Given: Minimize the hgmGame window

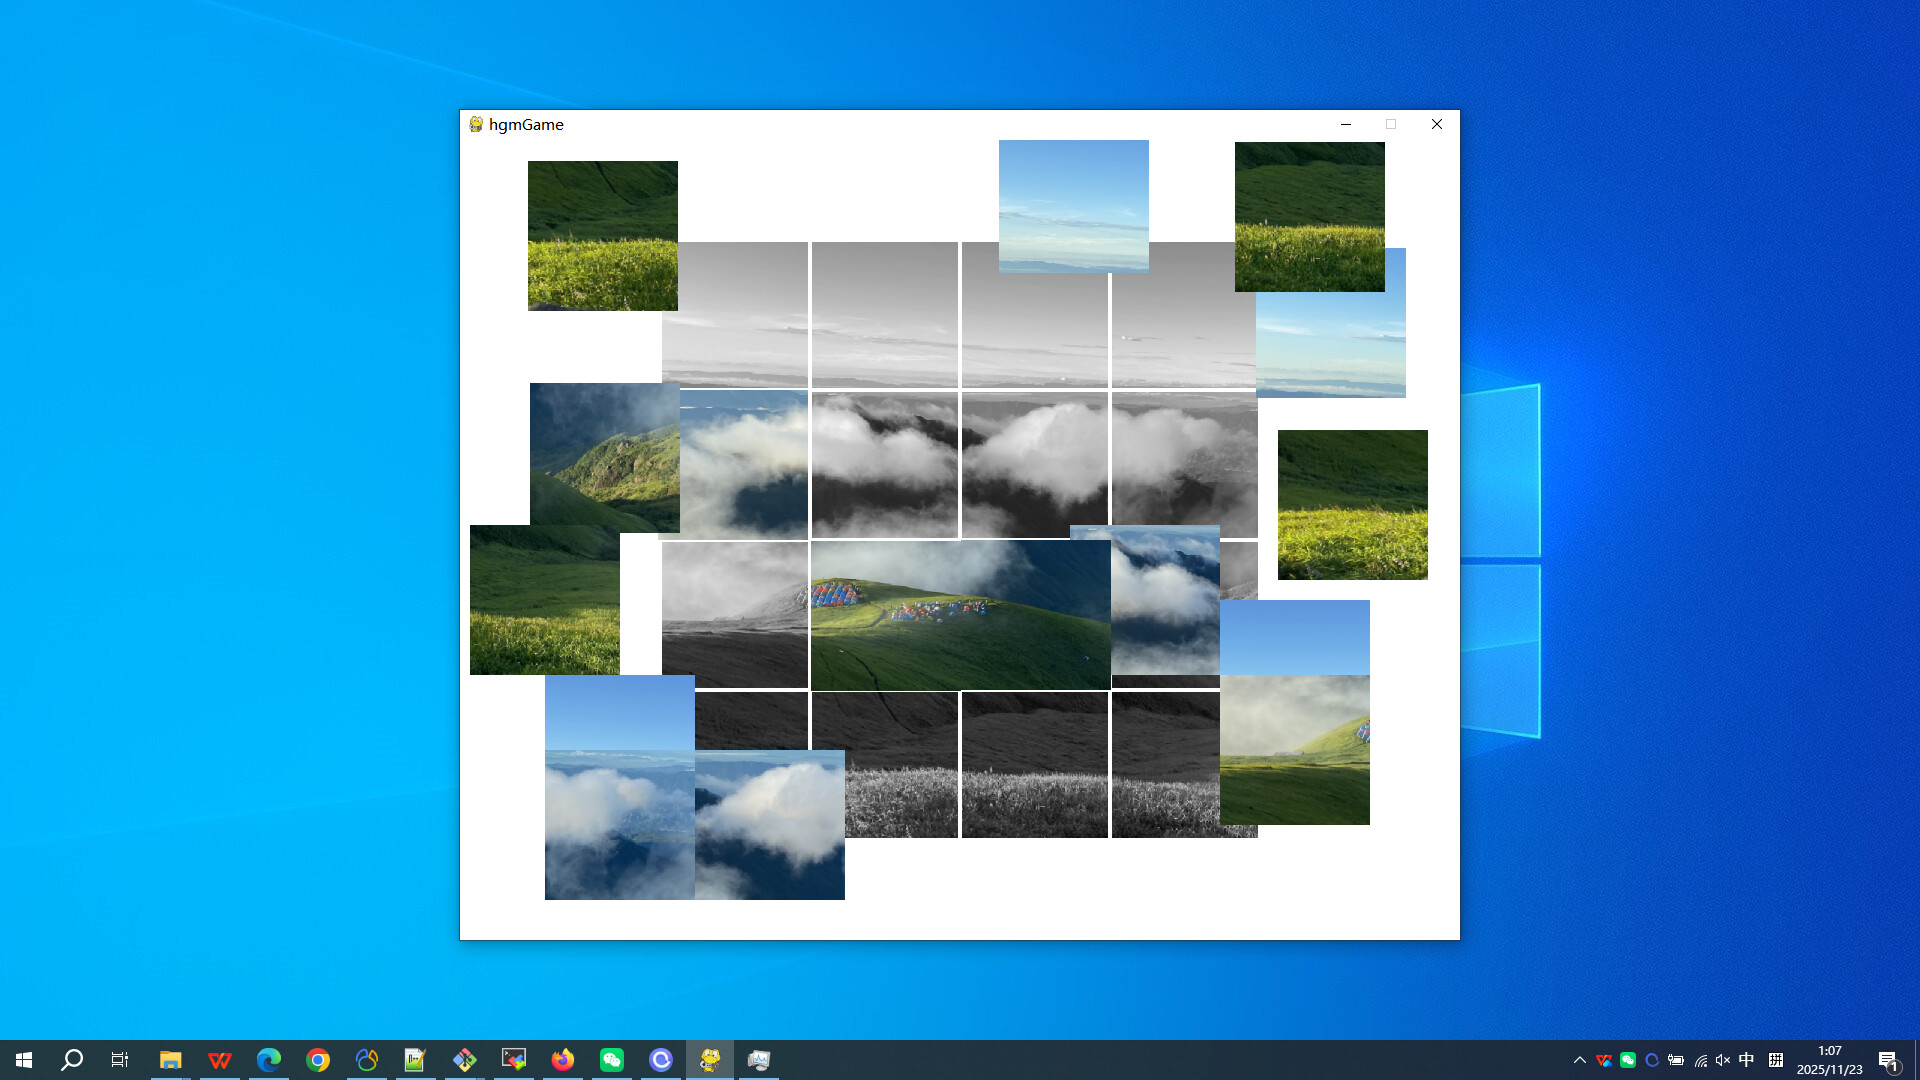Looking at the screenshot, I should point(1345,124).
